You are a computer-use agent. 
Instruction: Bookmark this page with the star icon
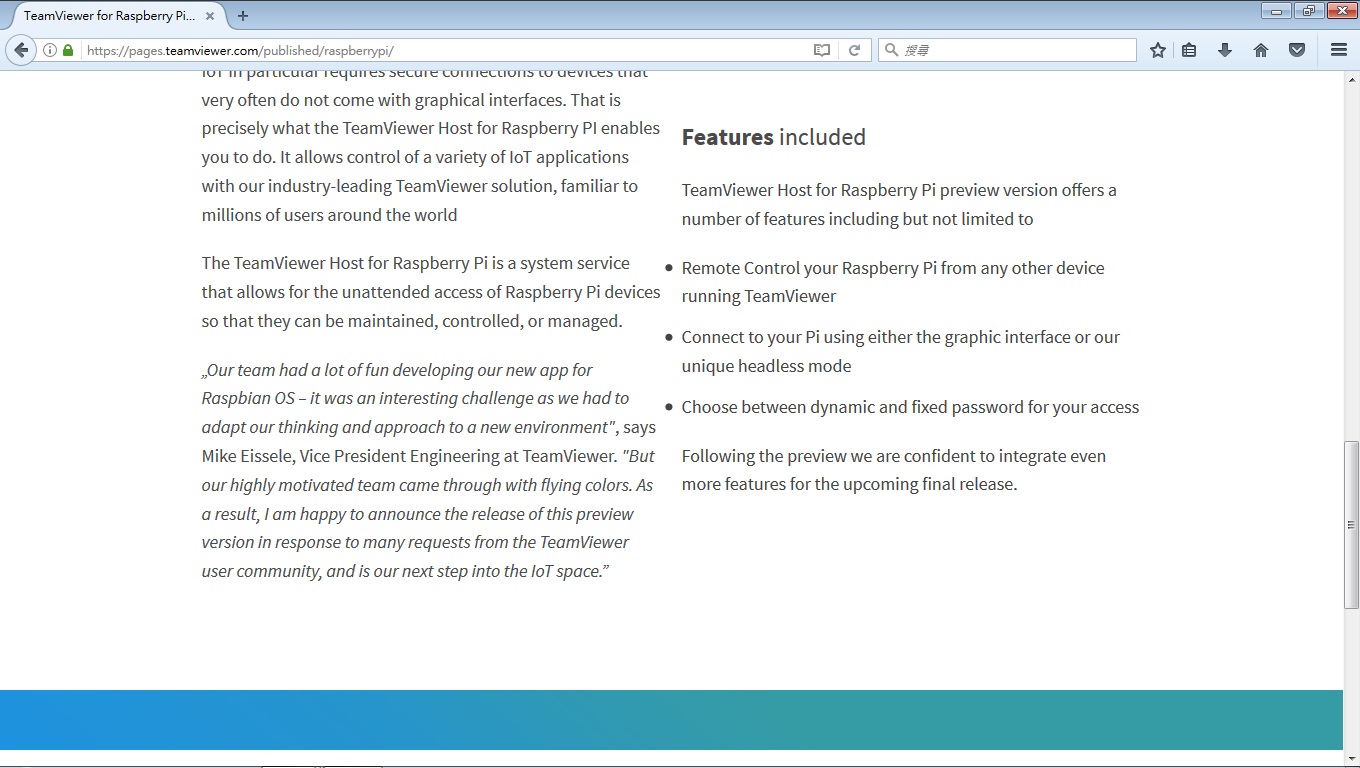[1158, 50]
